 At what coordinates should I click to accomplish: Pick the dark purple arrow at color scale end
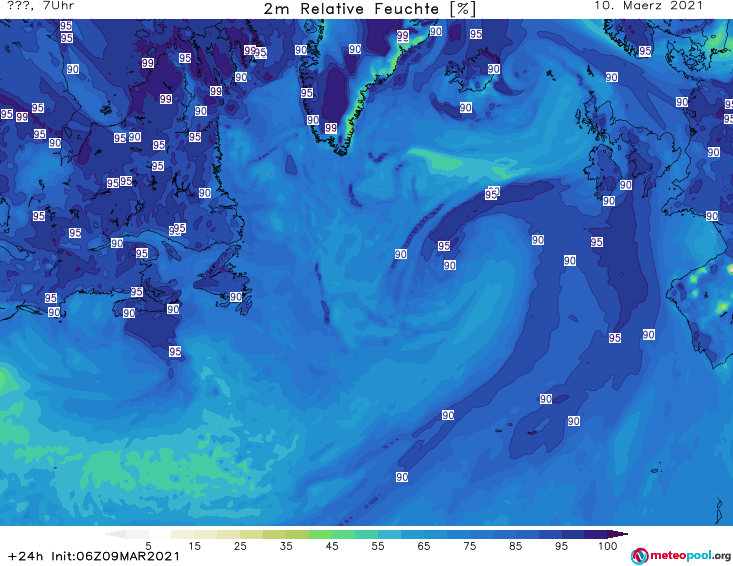tap(618, 534)
